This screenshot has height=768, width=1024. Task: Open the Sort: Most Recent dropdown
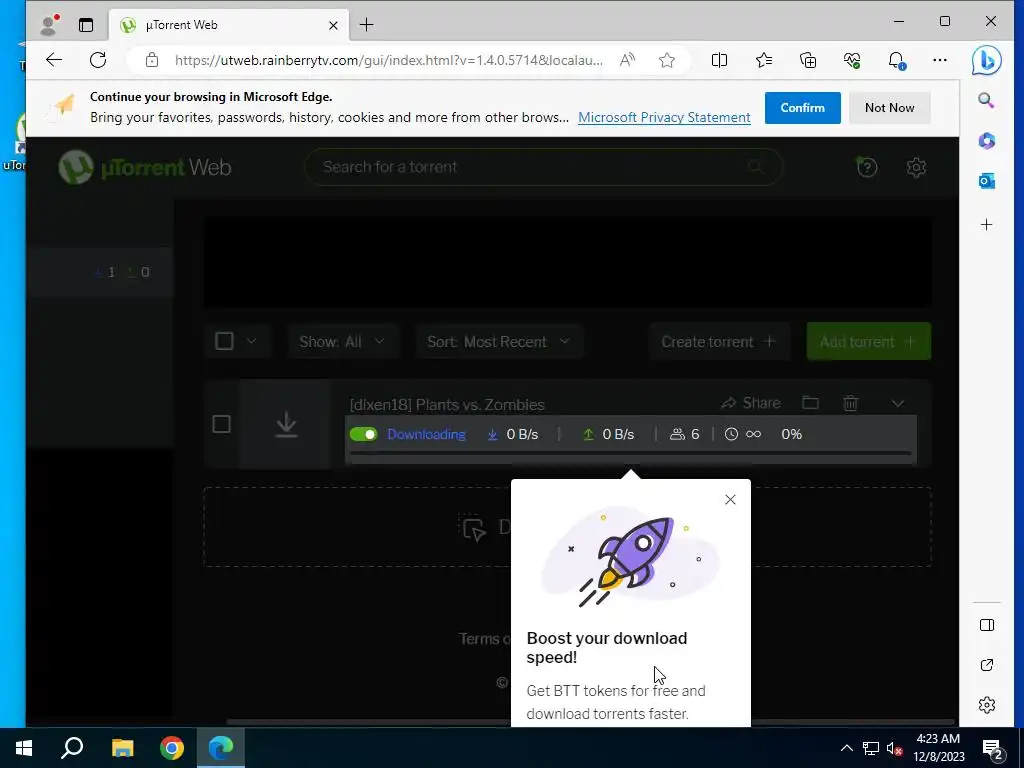[499, 342]
